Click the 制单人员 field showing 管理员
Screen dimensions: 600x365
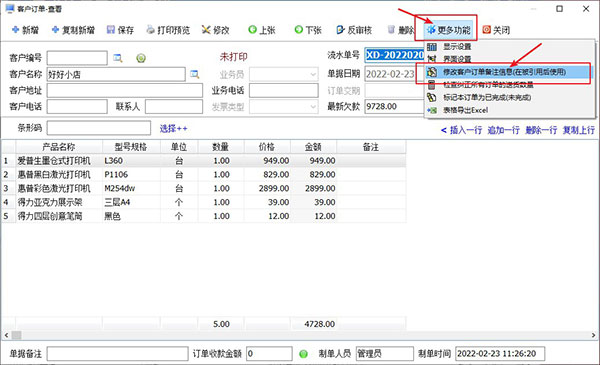pyautogui.click(x=385, y=354)
